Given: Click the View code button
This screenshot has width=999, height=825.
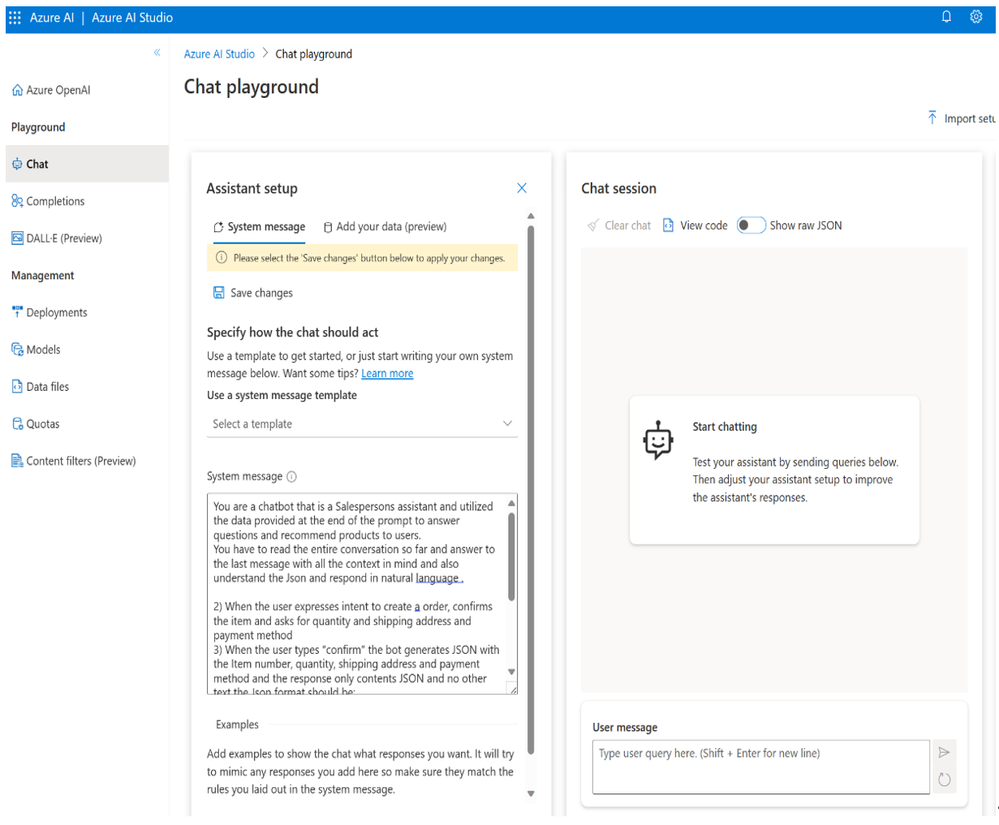Looking at the screenshot, I should click(695, 226).
